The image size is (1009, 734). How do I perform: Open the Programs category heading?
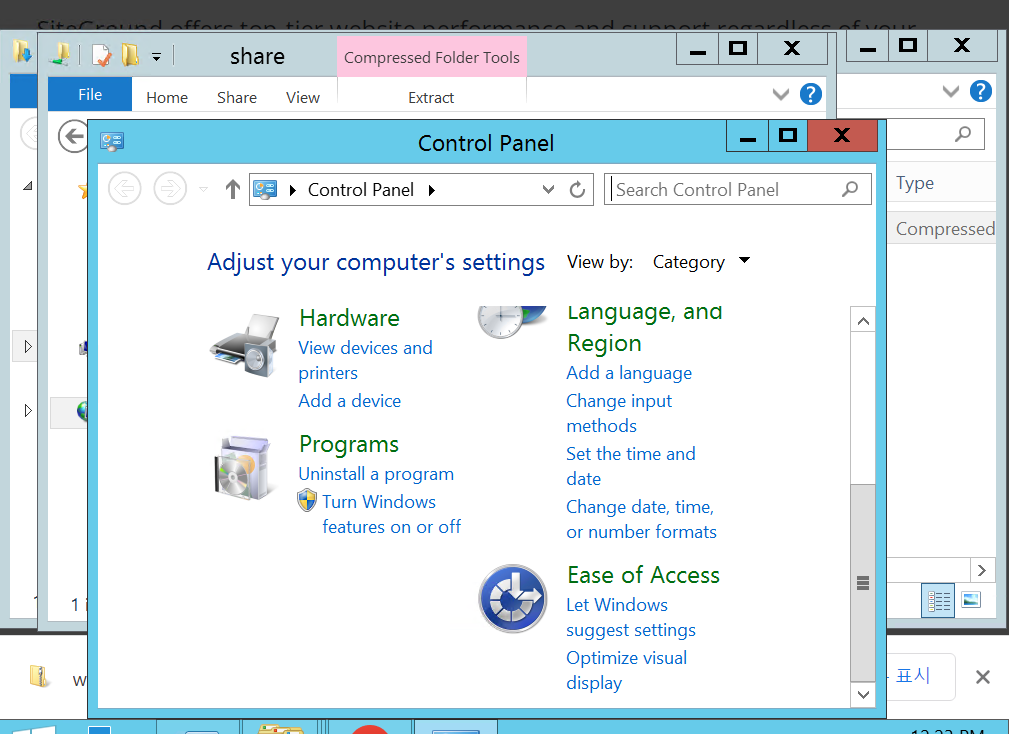pyautogui.click(x=349, y=445)
